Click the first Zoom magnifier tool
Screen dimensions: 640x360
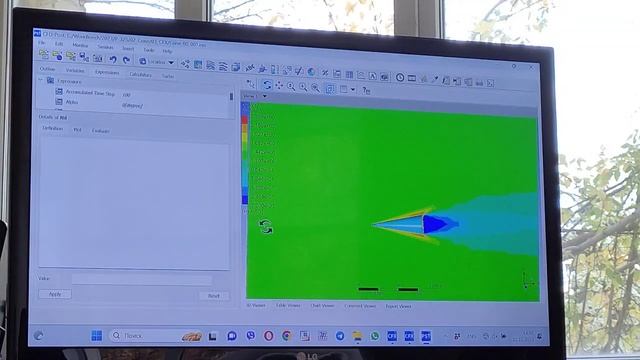[x=291, y=86]
